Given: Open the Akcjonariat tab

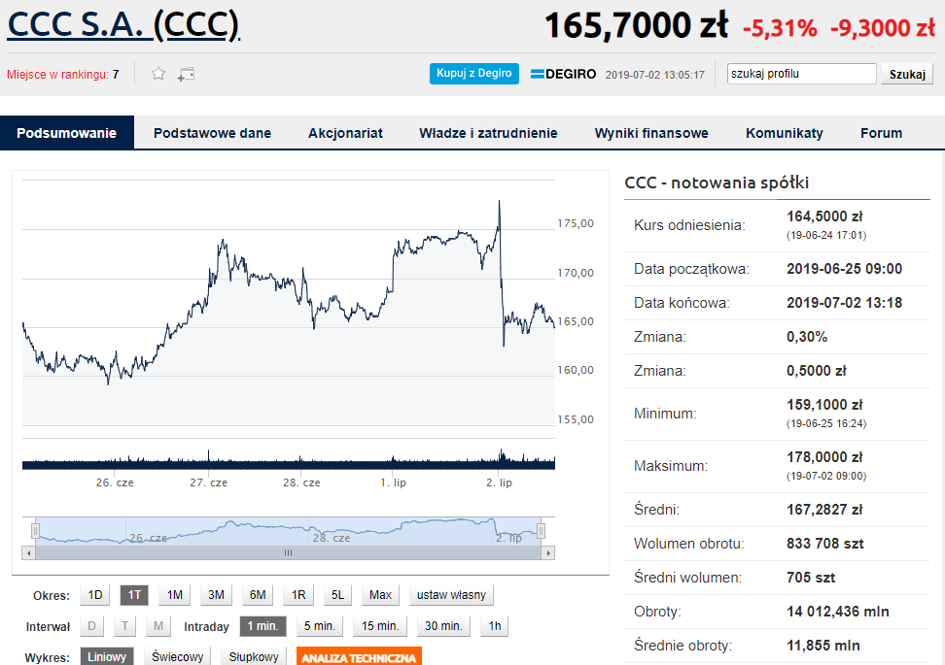Looking at the screenshot, I should [345, 133].
